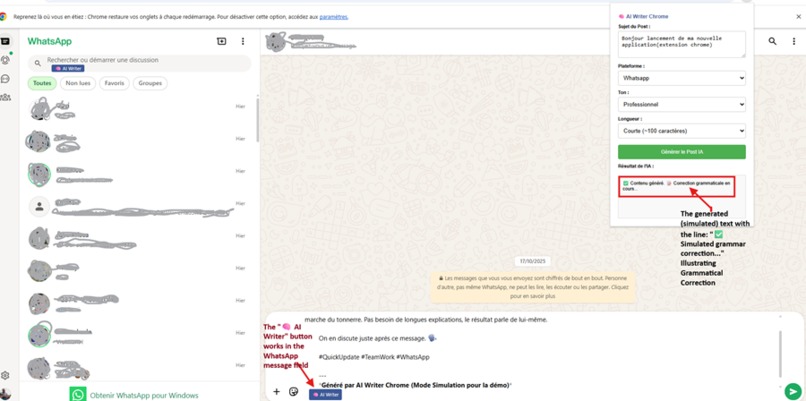Open the Ton dropdown showing Professionnel

point(682,104)
